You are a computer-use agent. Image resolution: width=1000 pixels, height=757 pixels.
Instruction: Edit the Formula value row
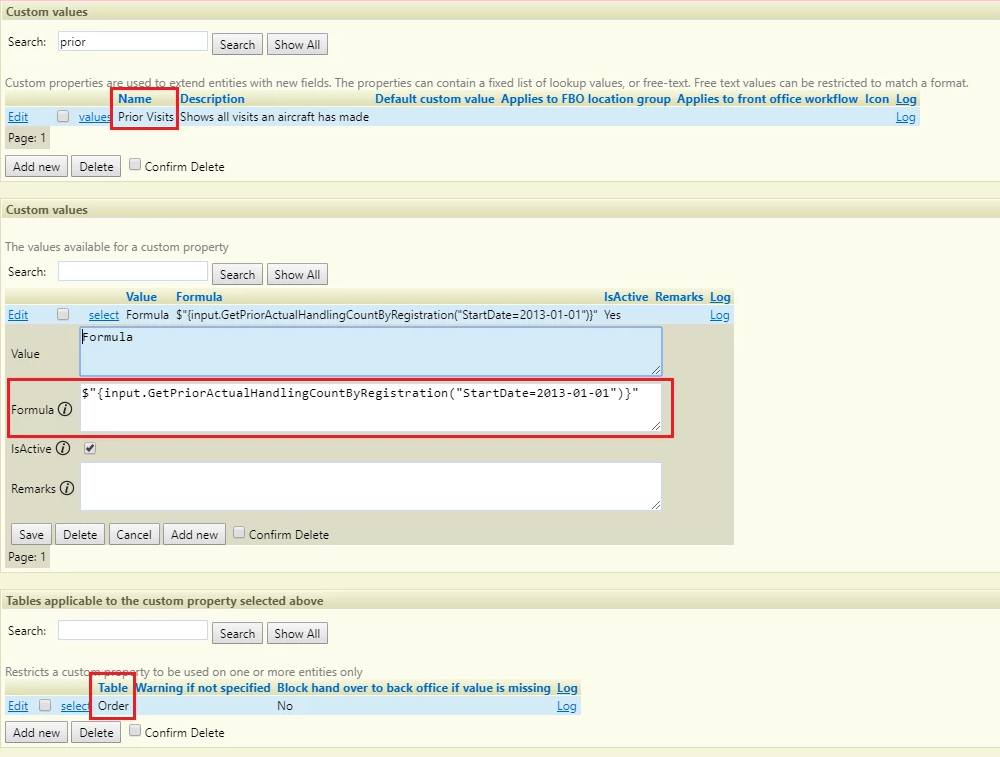(x=18, y=314)
